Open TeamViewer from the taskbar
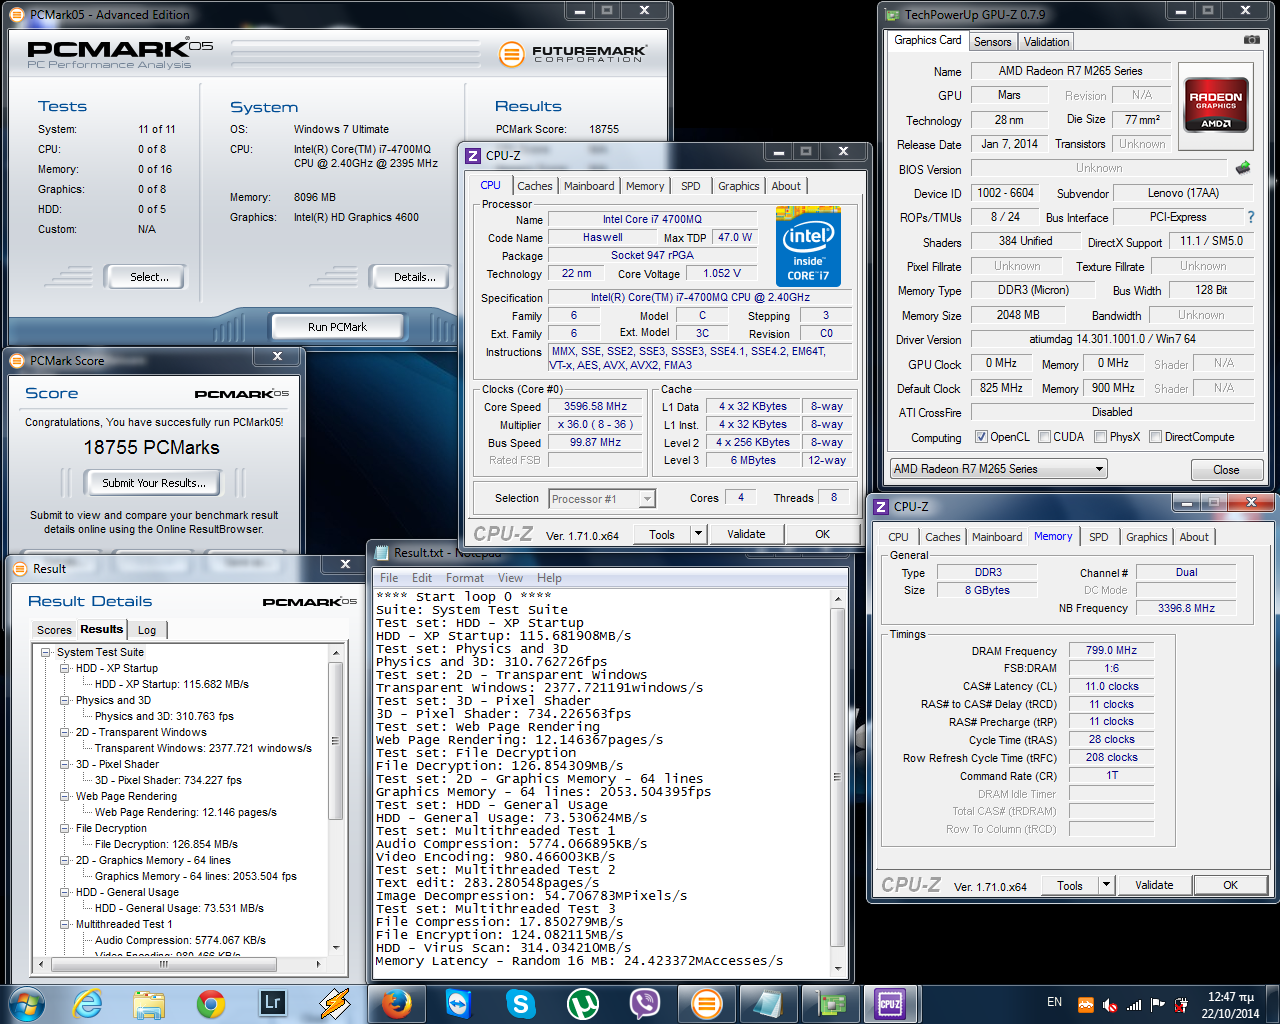 [458, 1003]
